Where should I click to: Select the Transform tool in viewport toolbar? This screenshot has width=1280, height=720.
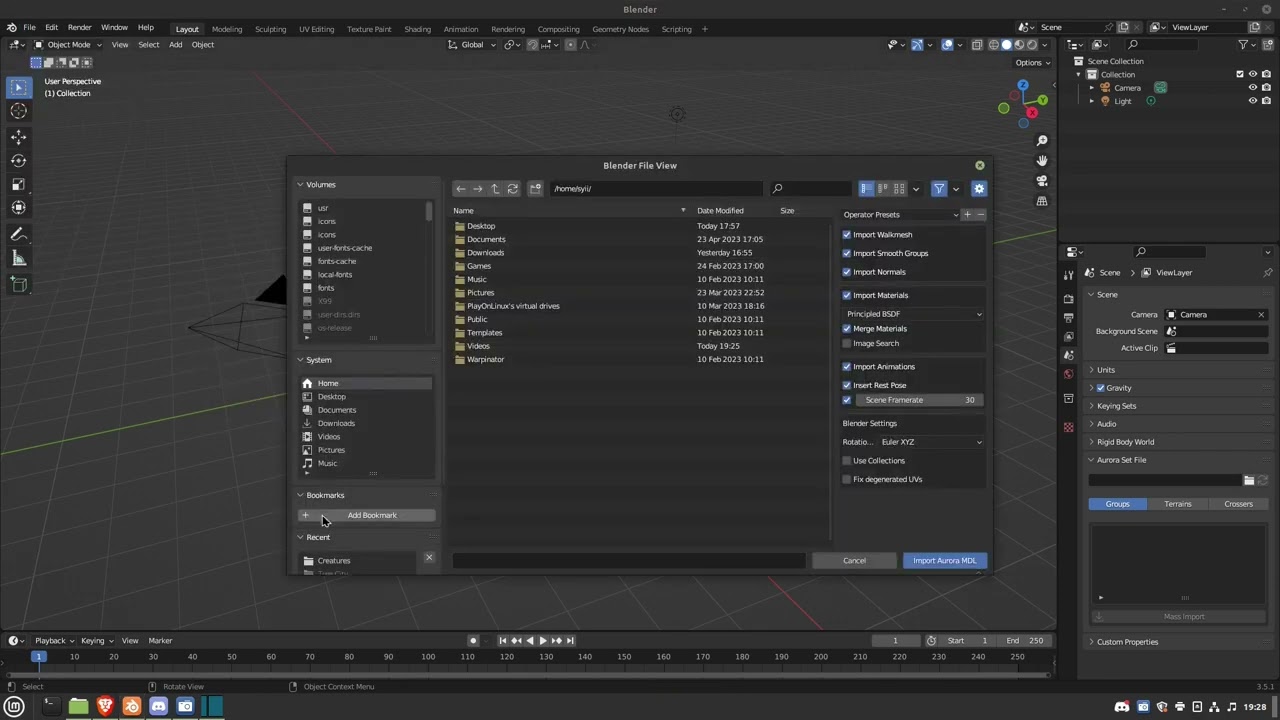pyautogui.click(x=19, y=208)
